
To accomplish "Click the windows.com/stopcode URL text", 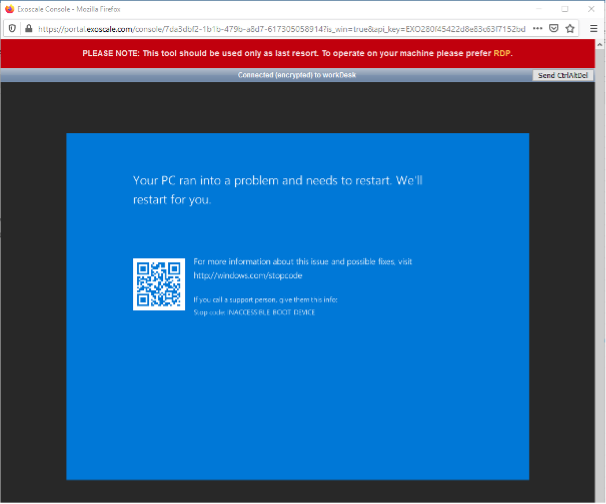I will pos(248,276).
